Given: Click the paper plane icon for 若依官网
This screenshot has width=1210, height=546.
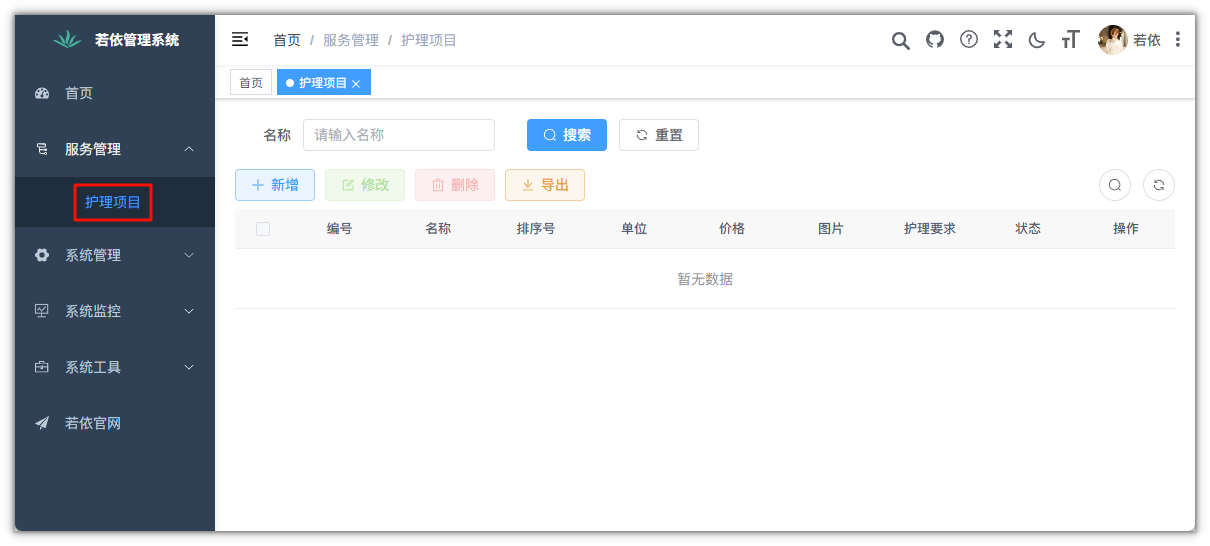Looking at the screenshot, I should tap(42, 423).
